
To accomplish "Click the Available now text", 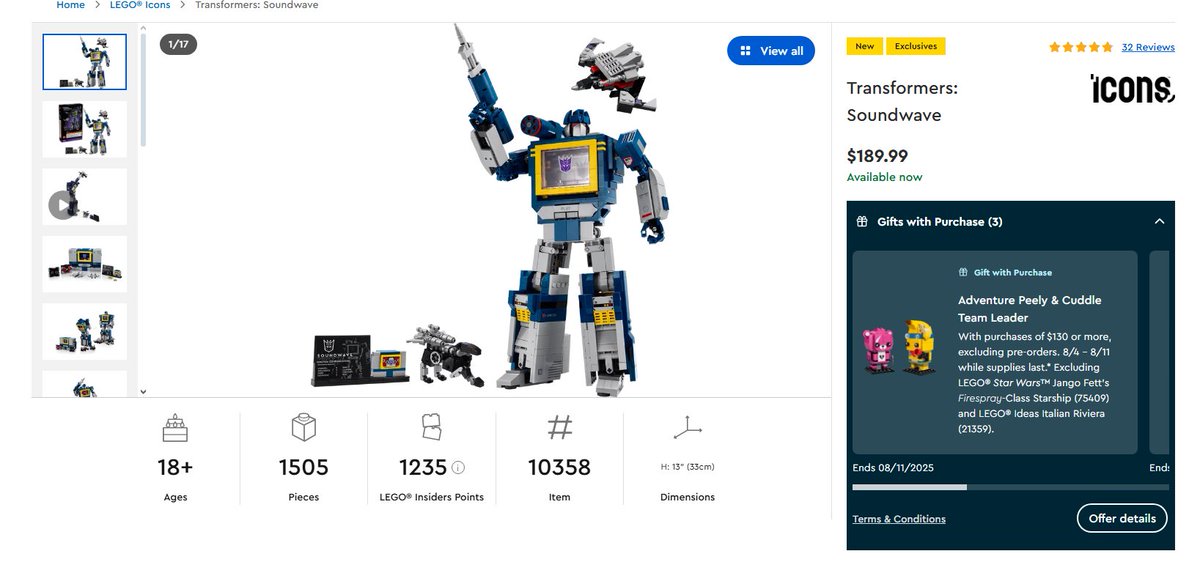I will (x=884, y=177).
